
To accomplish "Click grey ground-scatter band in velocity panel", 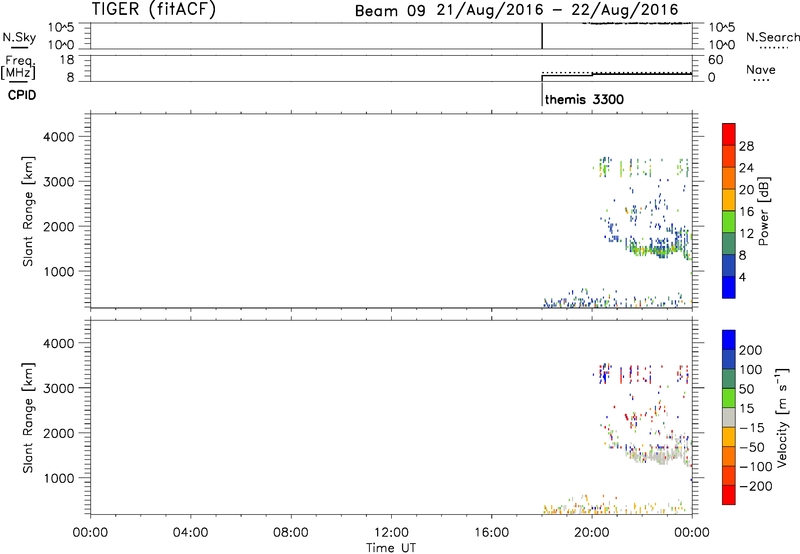I will tap(658, 454).
